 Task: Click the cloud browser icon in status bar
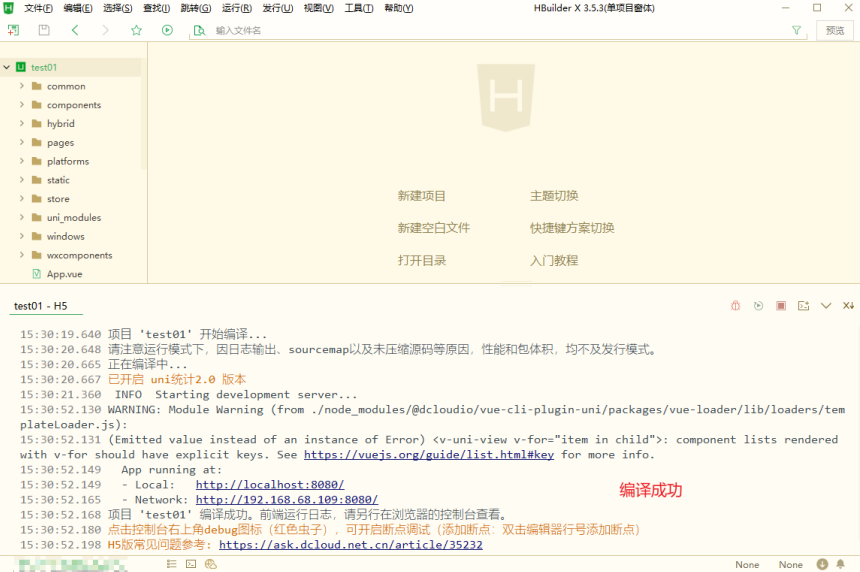[211, 564]
